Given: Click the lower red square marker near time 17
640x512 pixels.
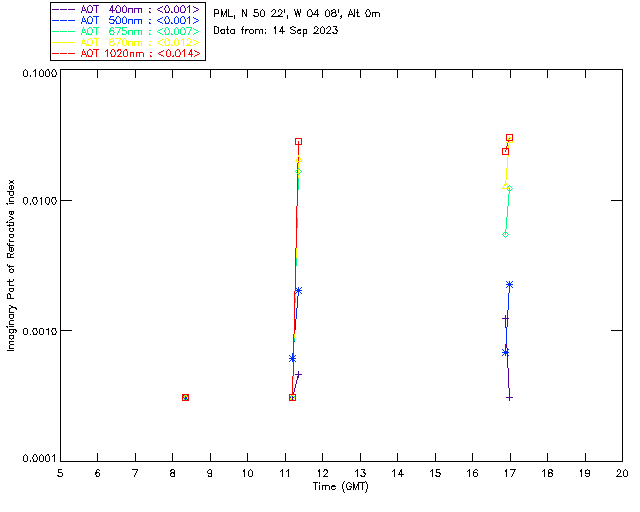Looking at the screenshot, I should click(x=505, y=151).
